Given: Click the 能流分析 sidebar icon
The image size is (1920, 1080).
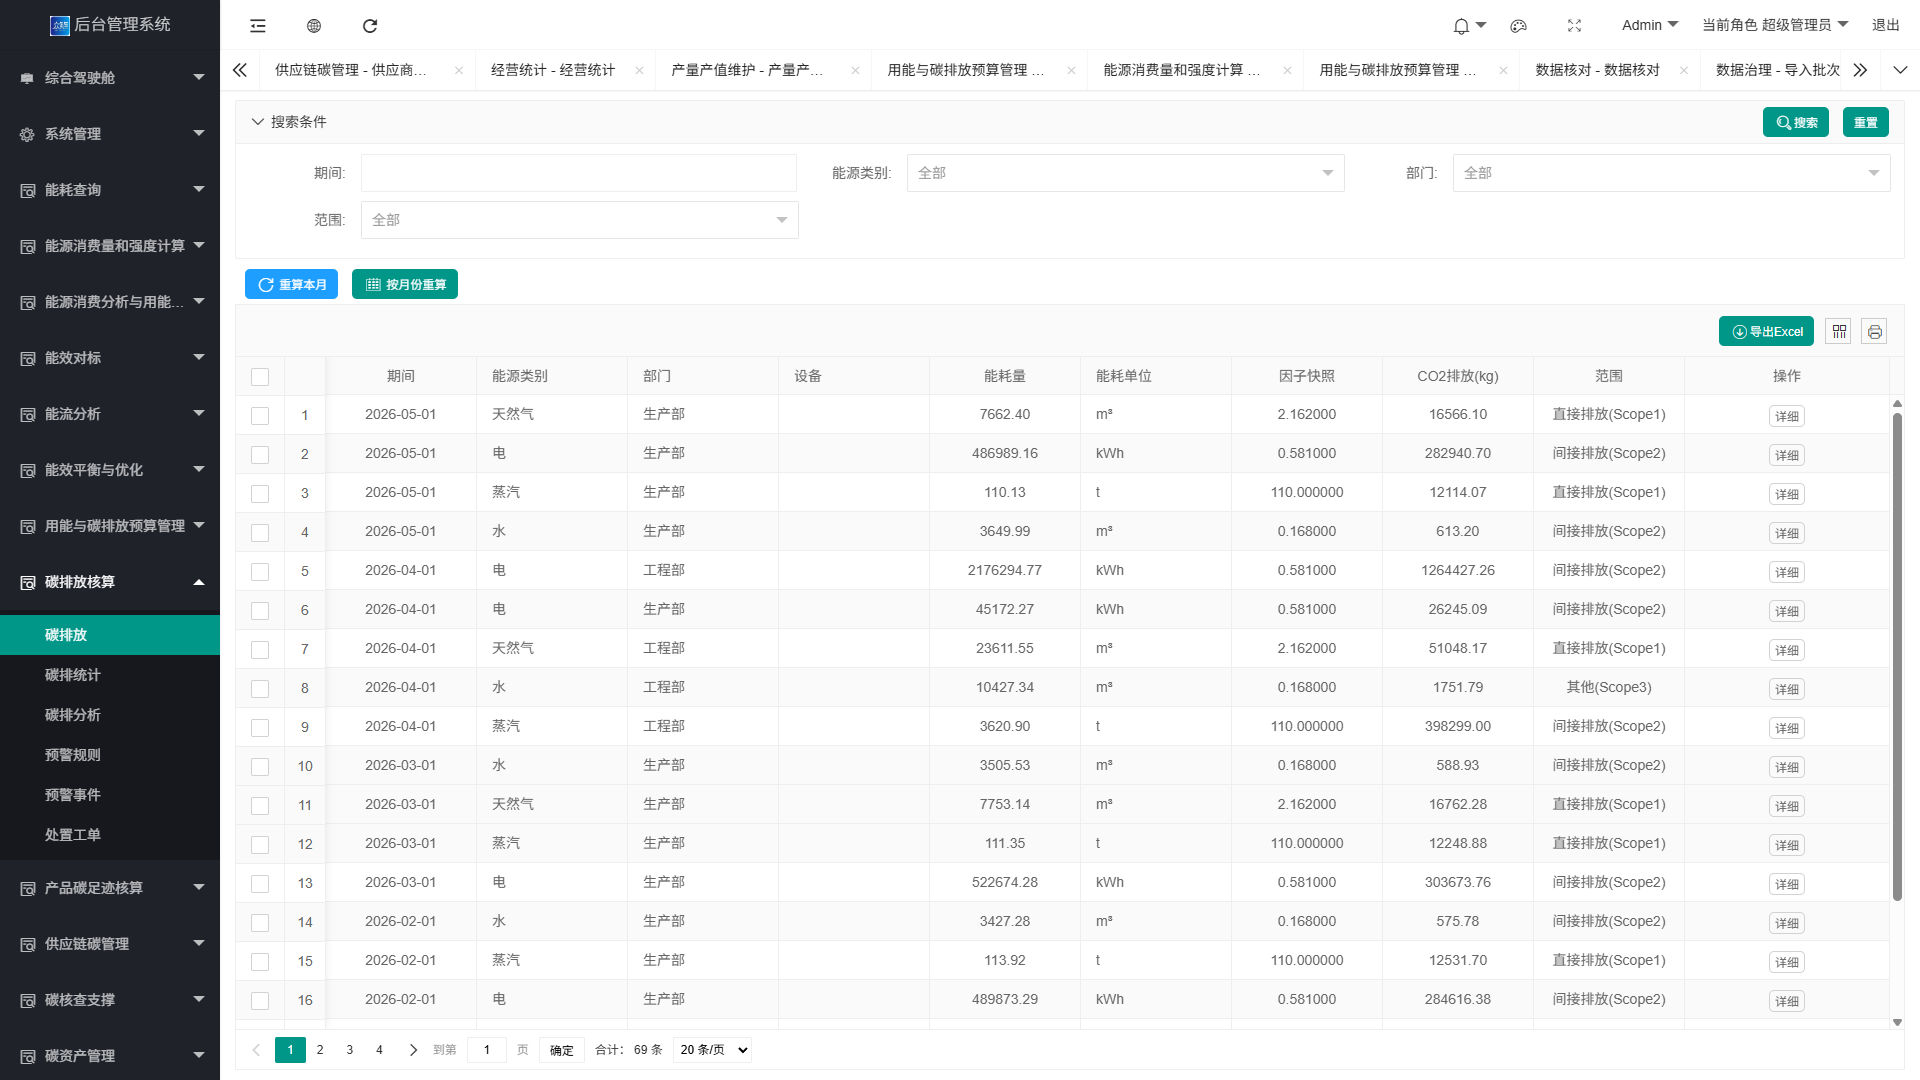Looking at the screenshot, I should click(27, 414).
